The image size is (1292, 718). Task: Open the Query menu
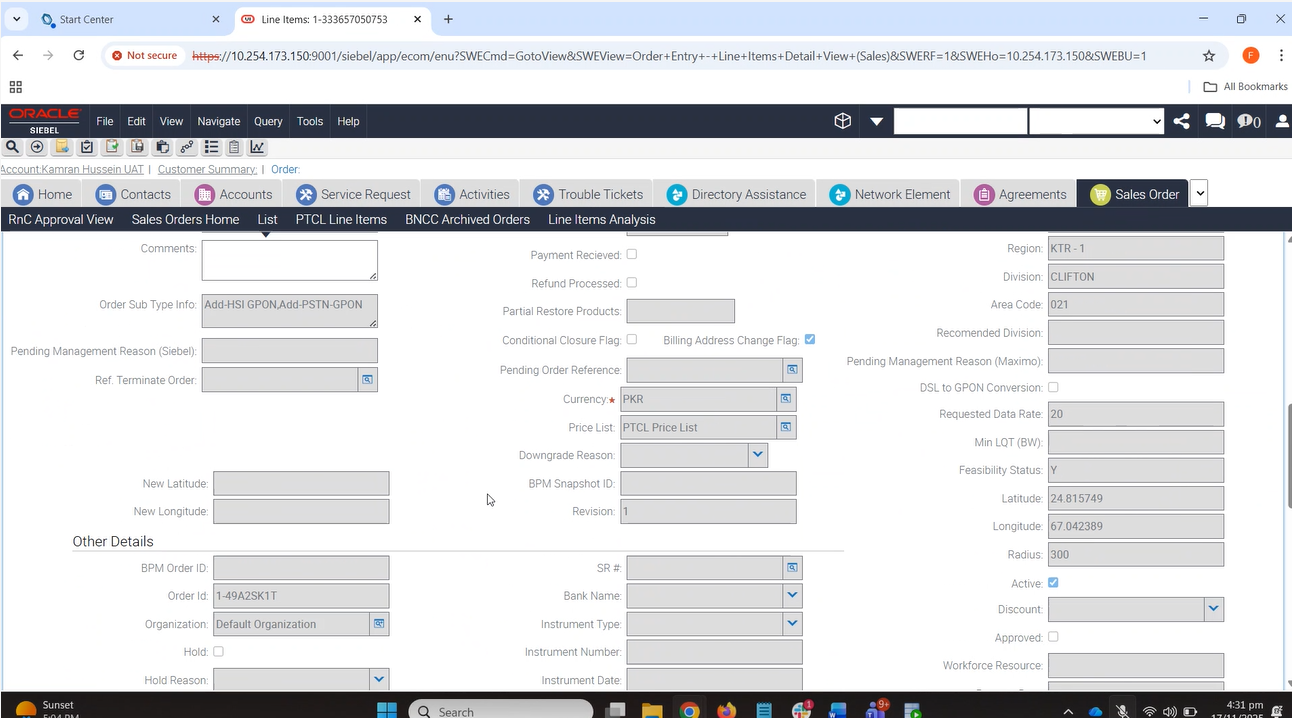tap(268, 121)
